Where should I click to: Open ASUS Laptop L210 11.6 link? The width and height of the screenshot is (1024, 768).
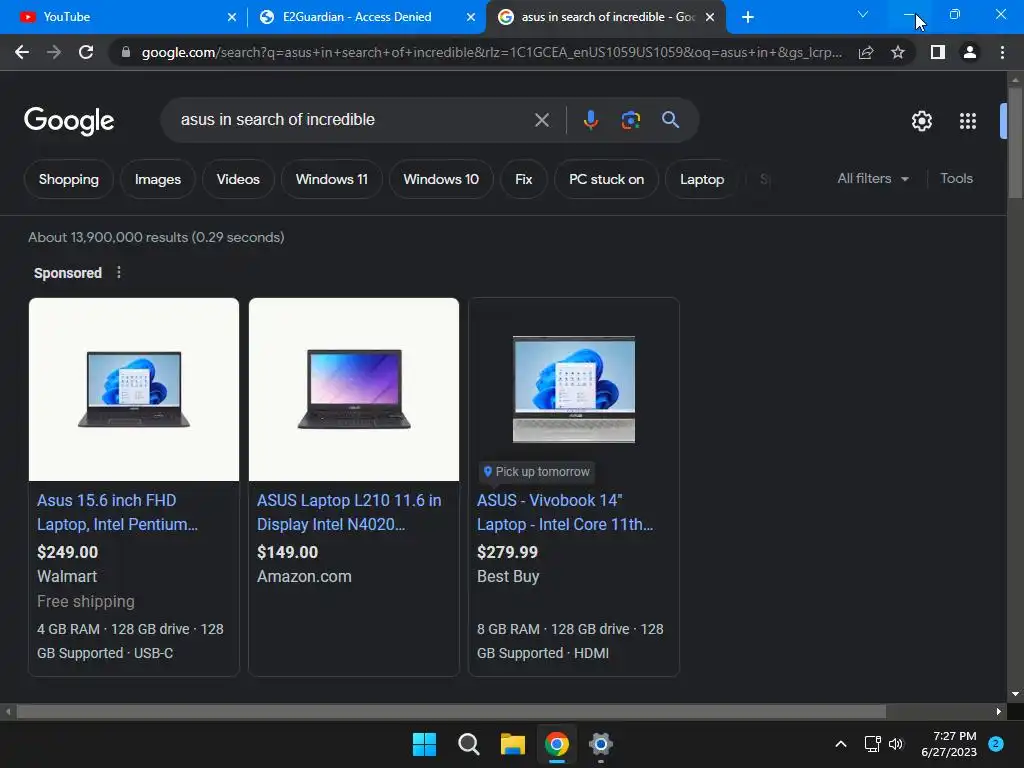tap(349, 512)
